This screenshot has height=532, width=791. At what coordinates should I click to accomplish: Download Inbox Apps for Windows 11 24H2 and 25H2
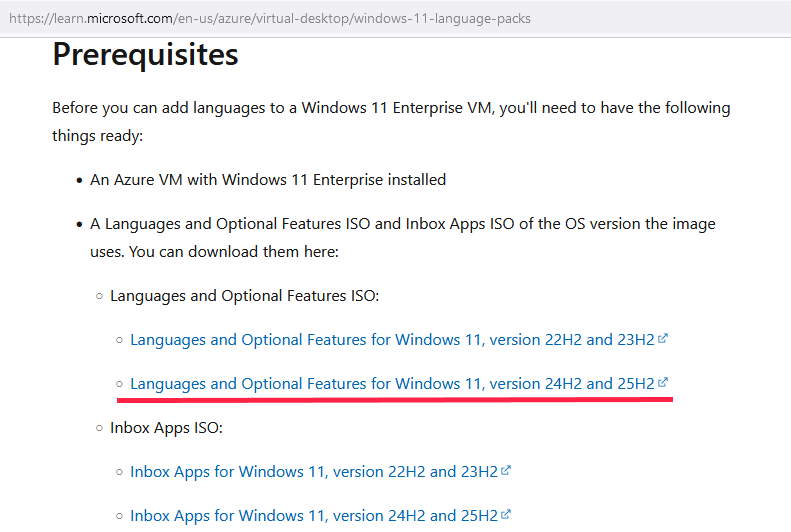coord(314,515)
